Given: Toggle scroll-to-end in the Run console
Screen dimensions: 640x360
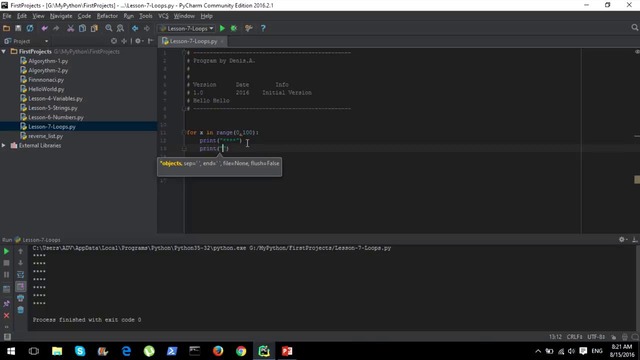Looking at the screenshot, I should [x=20, y=287].
